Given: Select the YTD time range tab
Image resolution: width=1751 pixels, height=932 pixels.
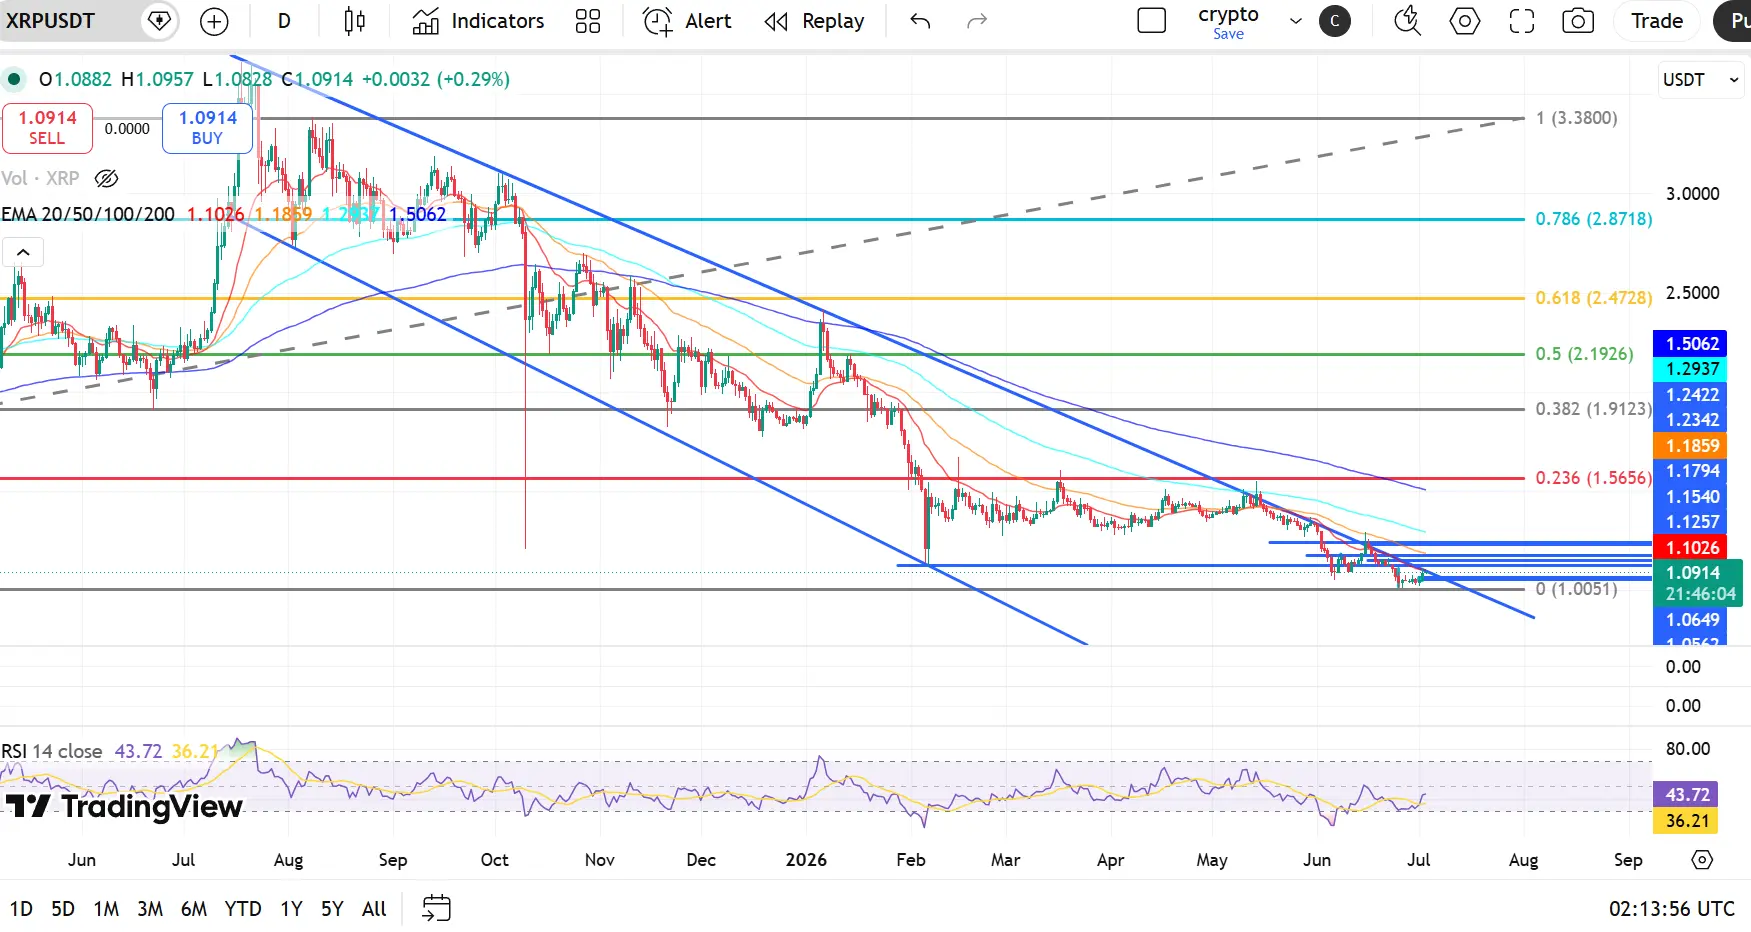Looking at the screenshot, I should pyautogui.click(x=243, y=908).
